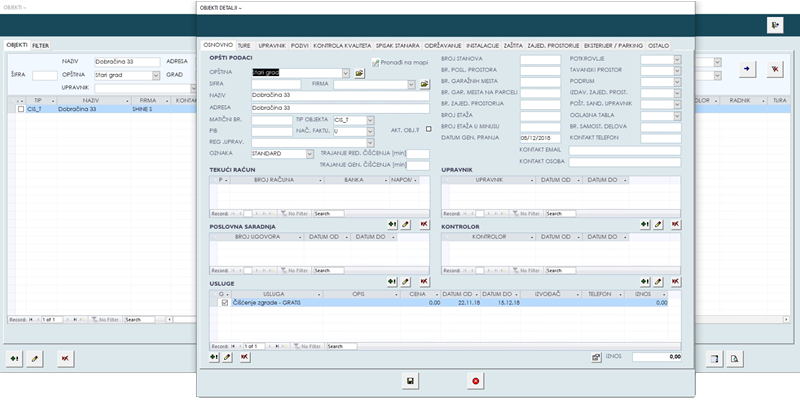Open folder lookup next to Firma field

(424, 85)
